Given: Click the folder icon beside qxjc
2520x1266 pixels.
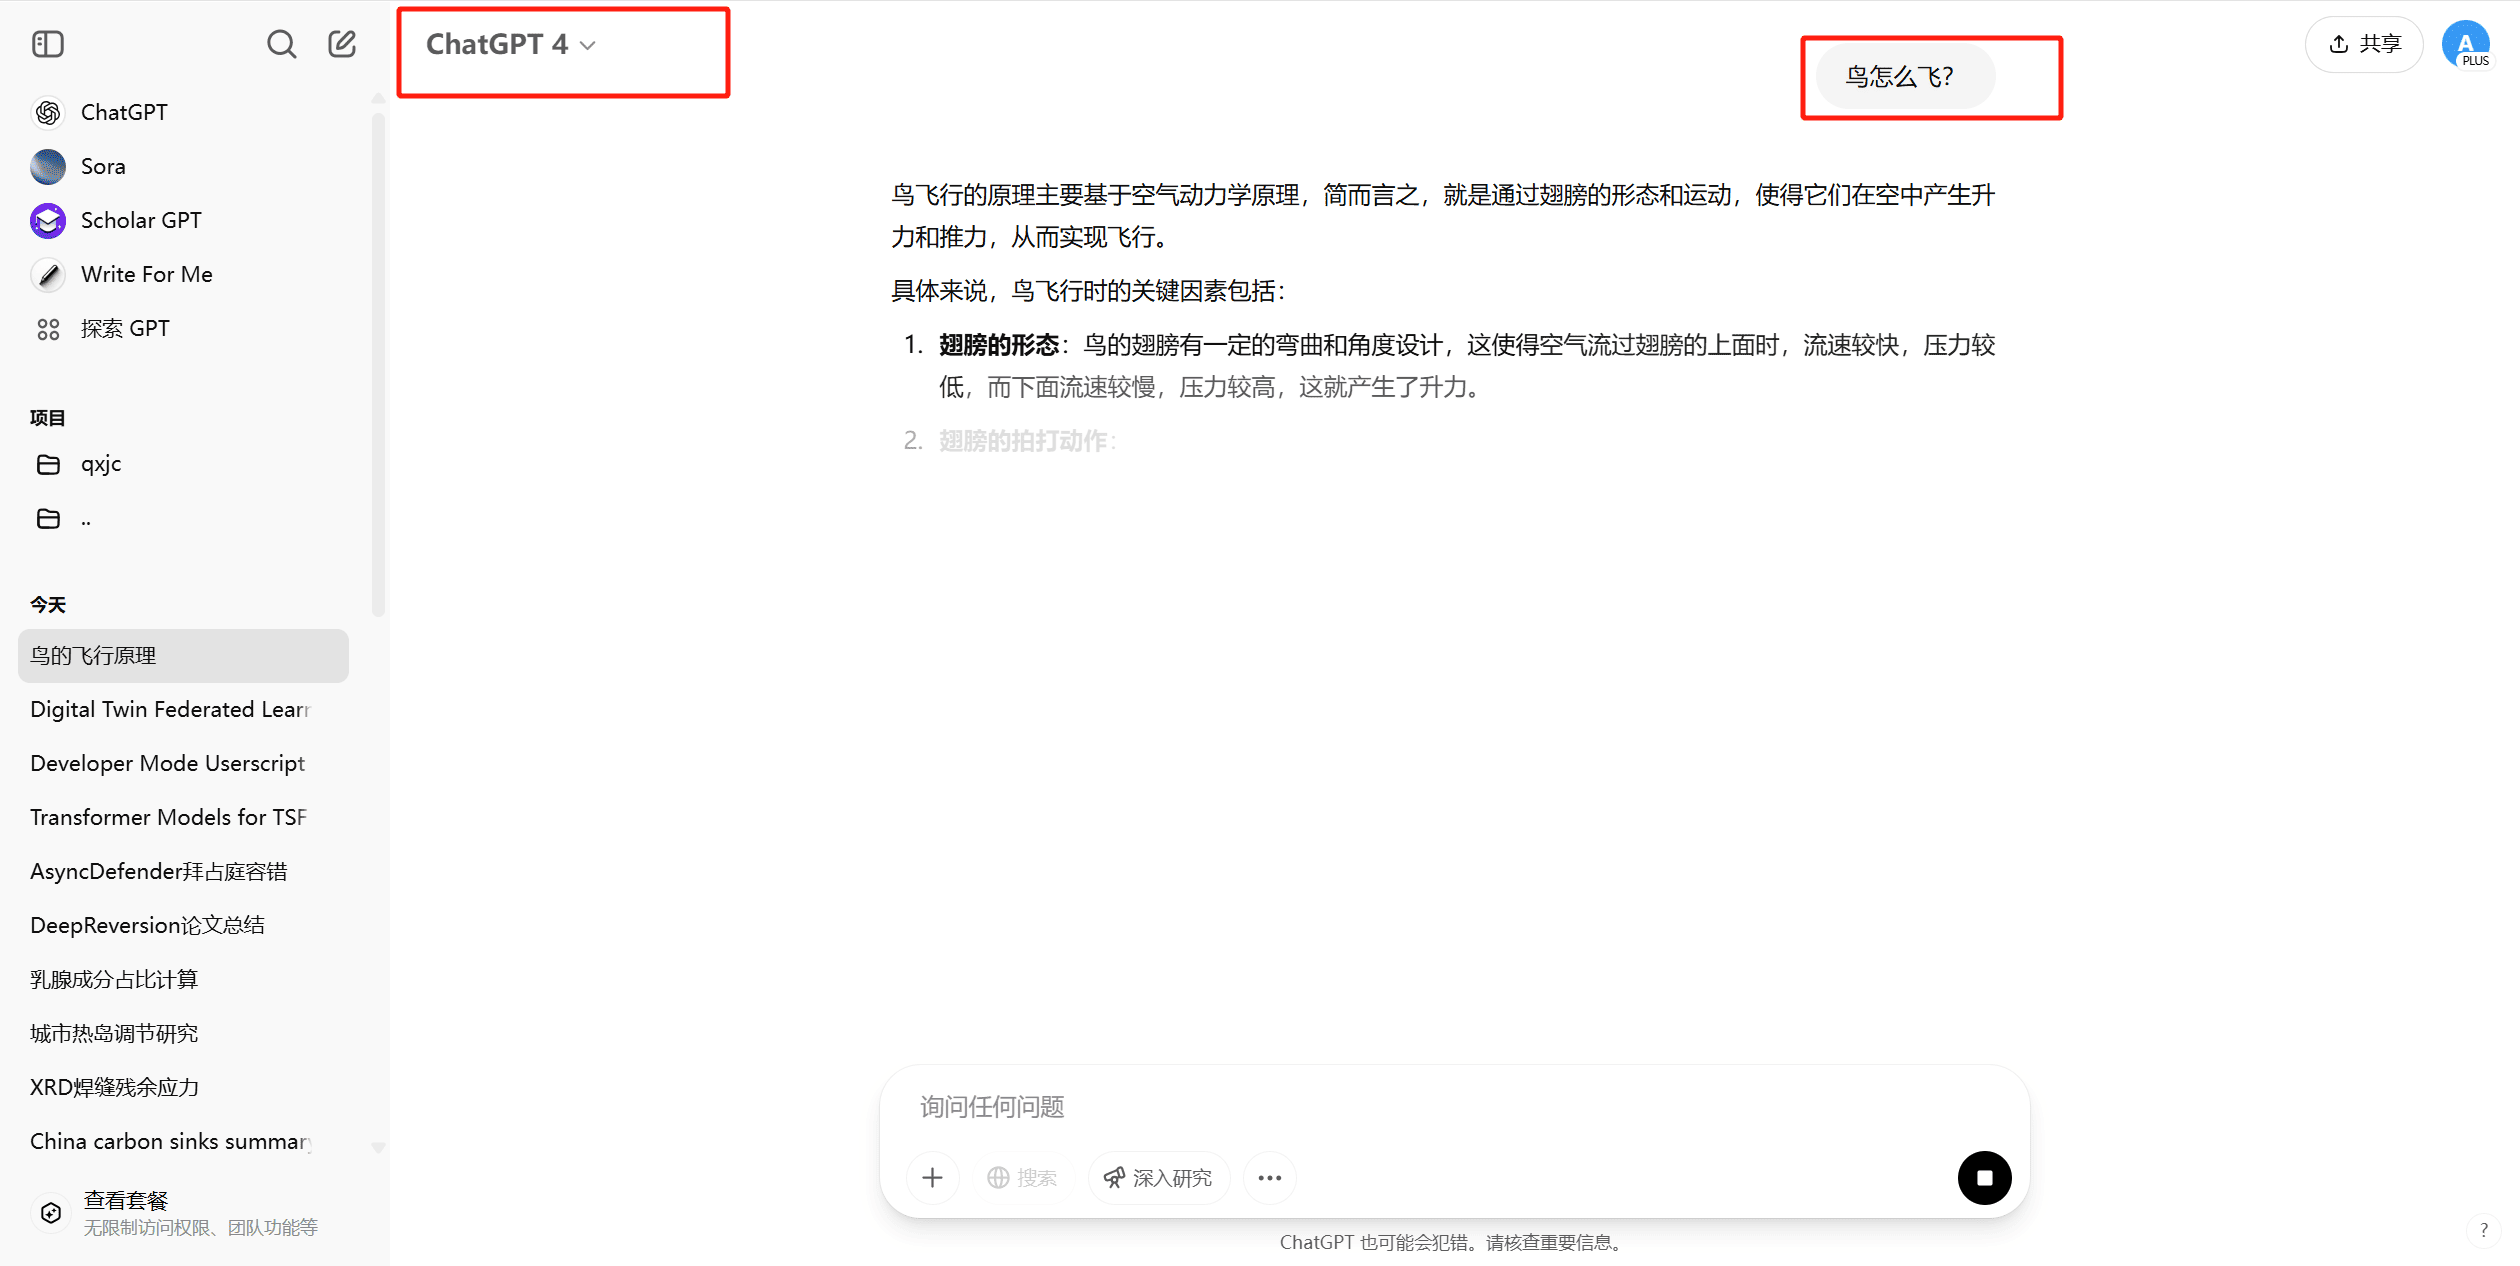Looking at the screenshot, I should (48, 465).
